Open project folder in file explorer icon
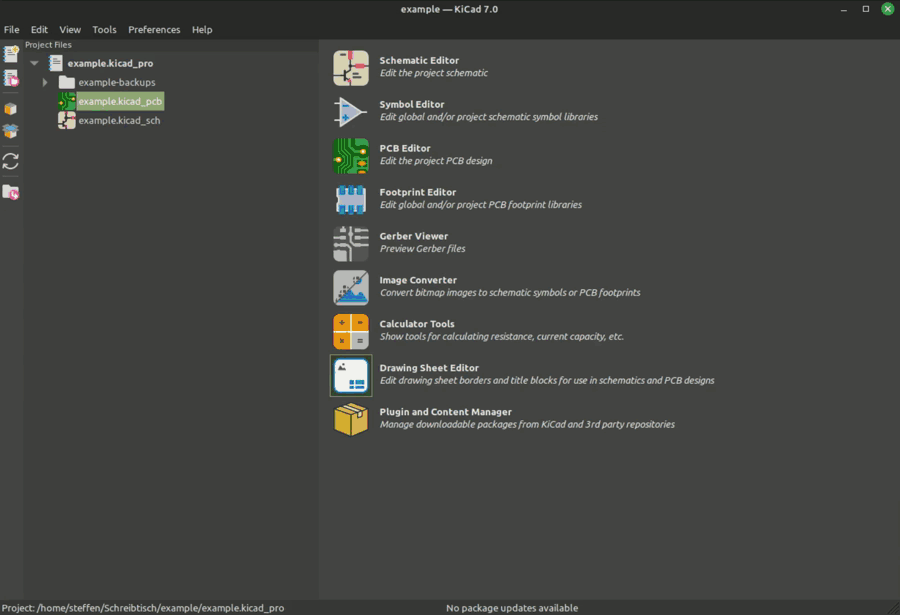 tap(11, 192)
